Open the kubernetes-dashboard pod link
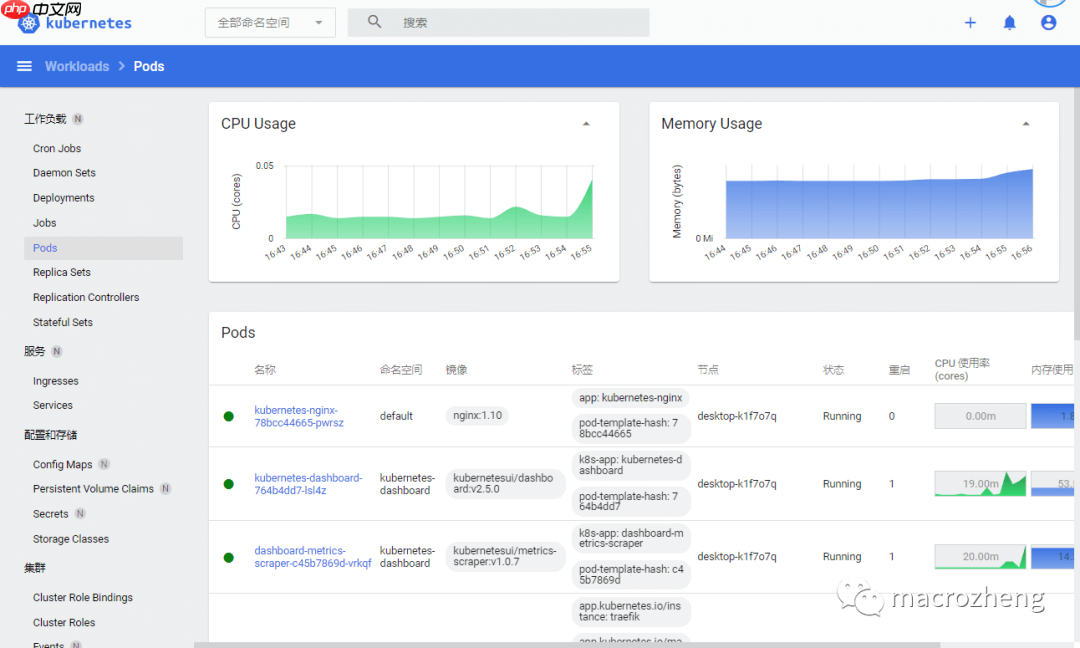Viewport: 1080px width, 648px height. pos(308,484)
